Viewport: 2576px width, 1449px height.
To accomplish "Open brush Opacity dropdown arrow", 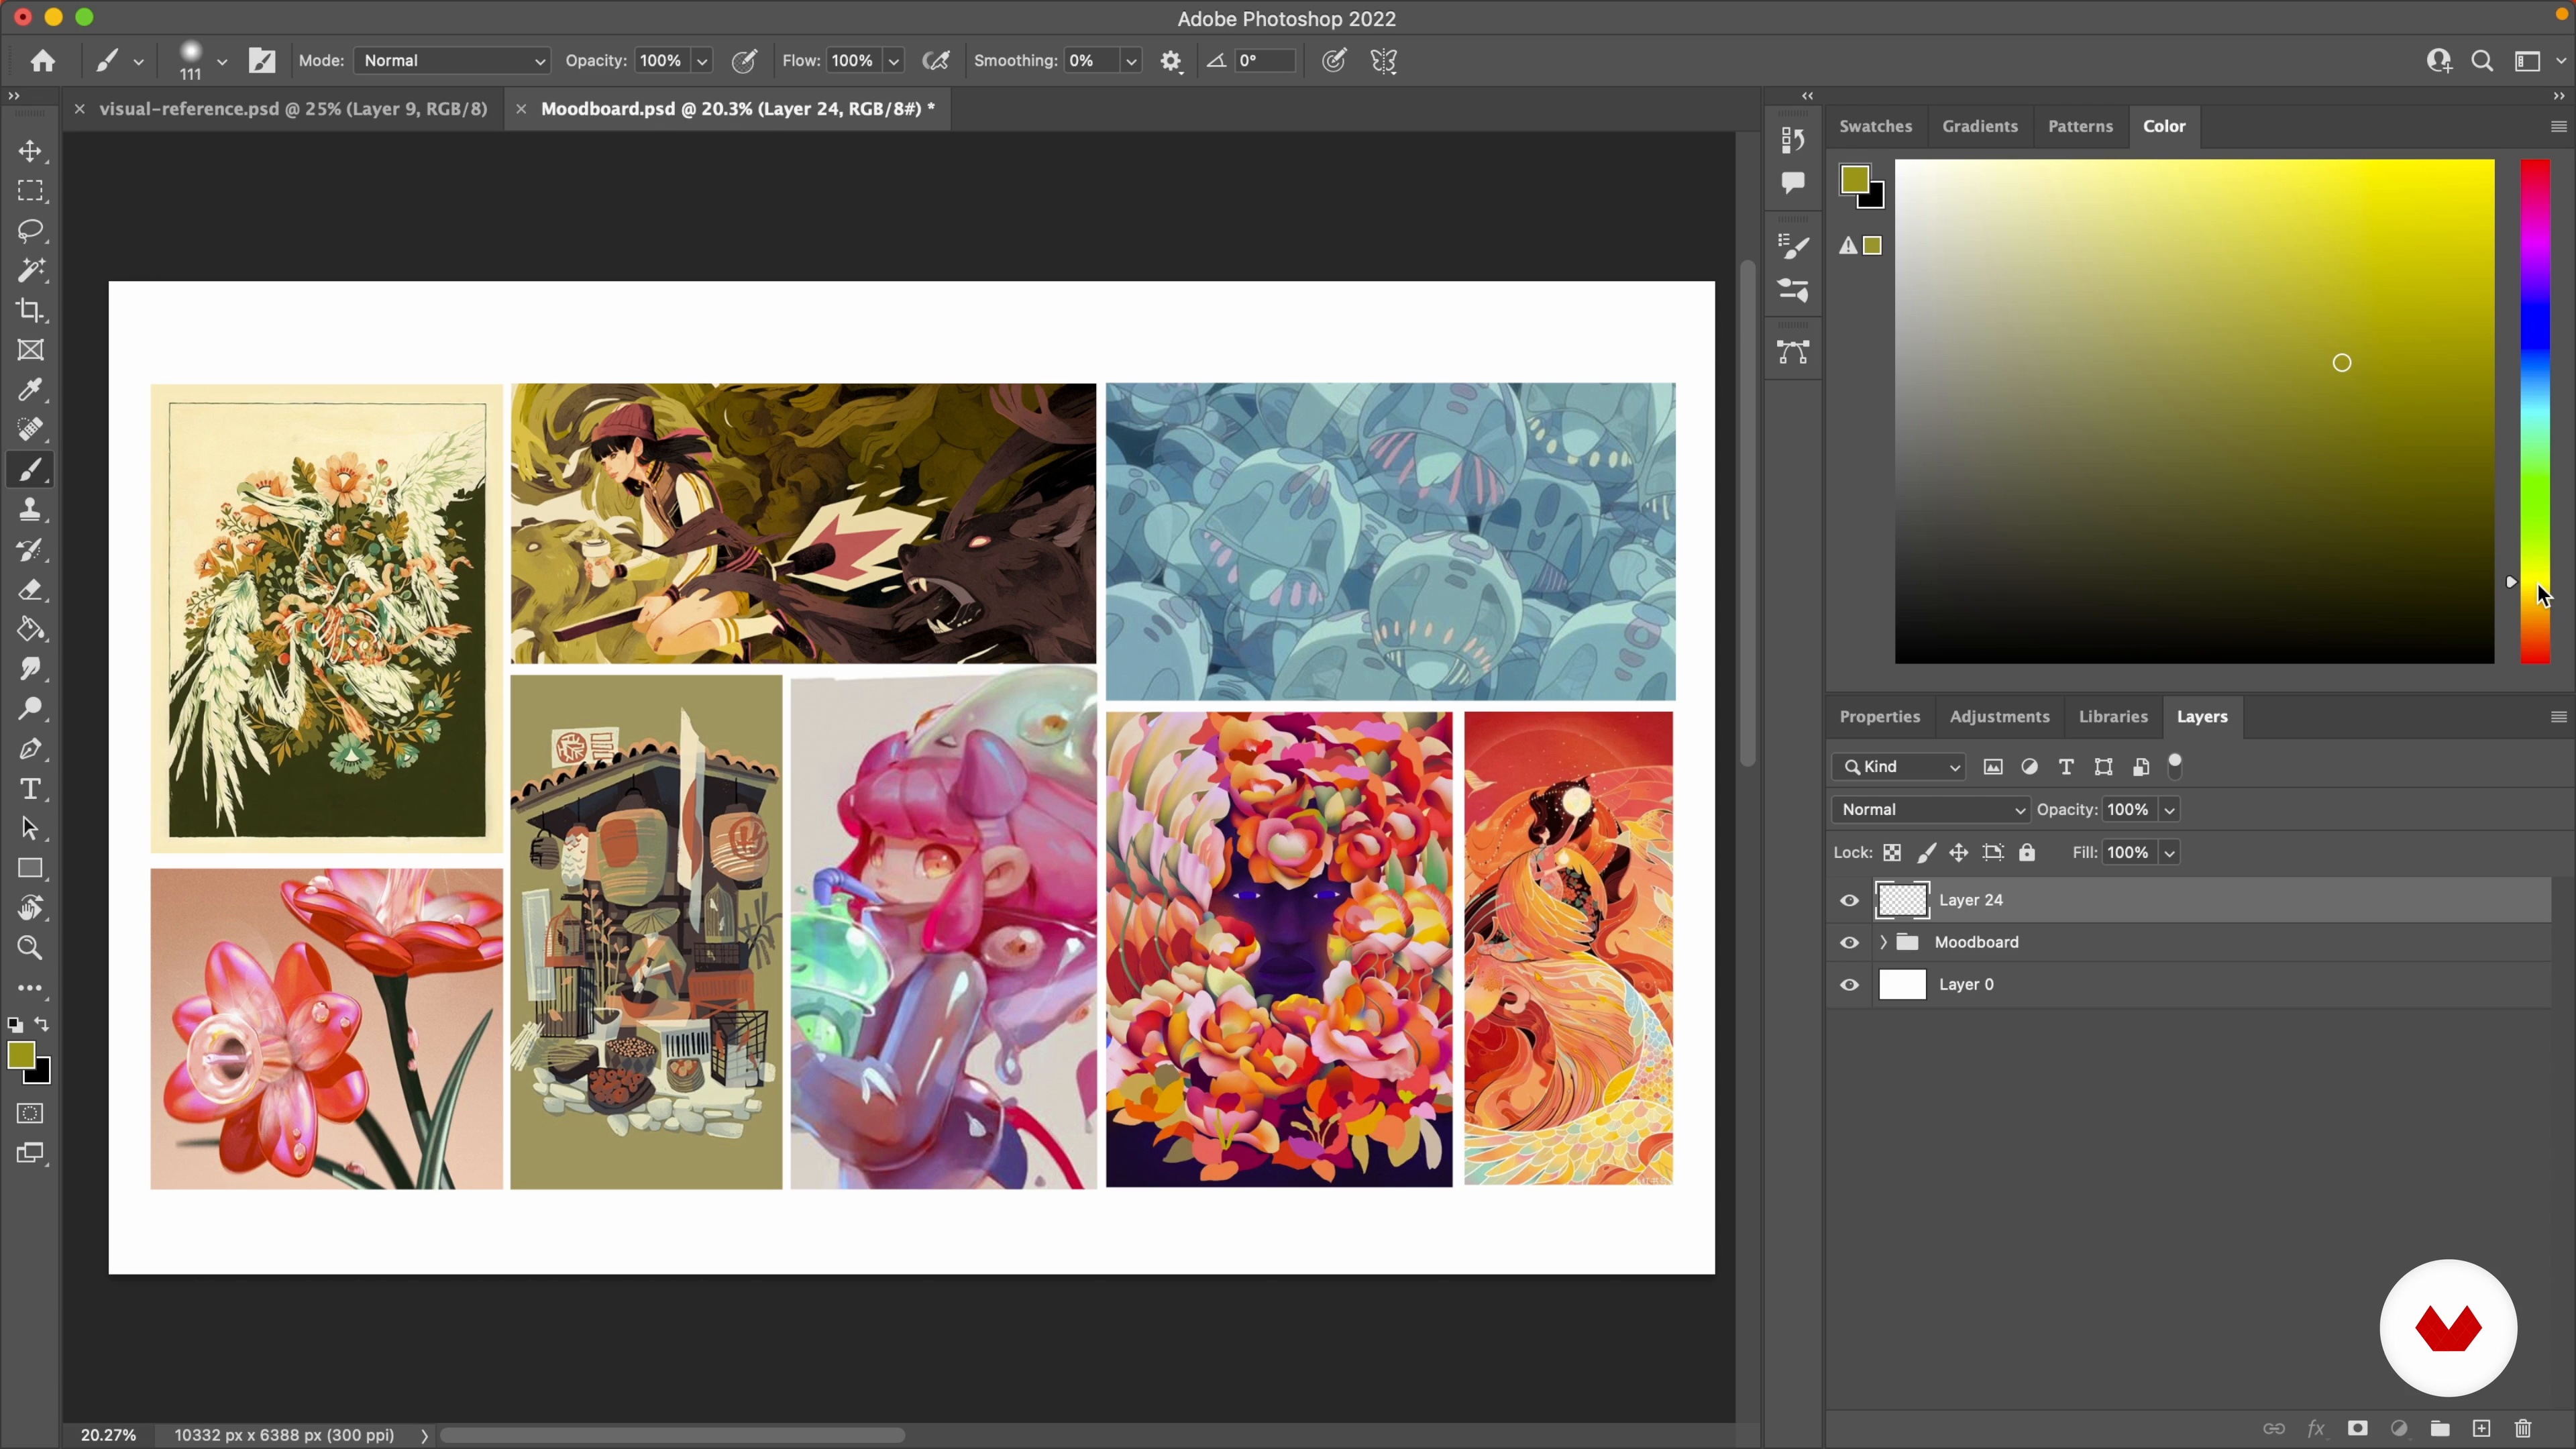I will click(703, 61).
